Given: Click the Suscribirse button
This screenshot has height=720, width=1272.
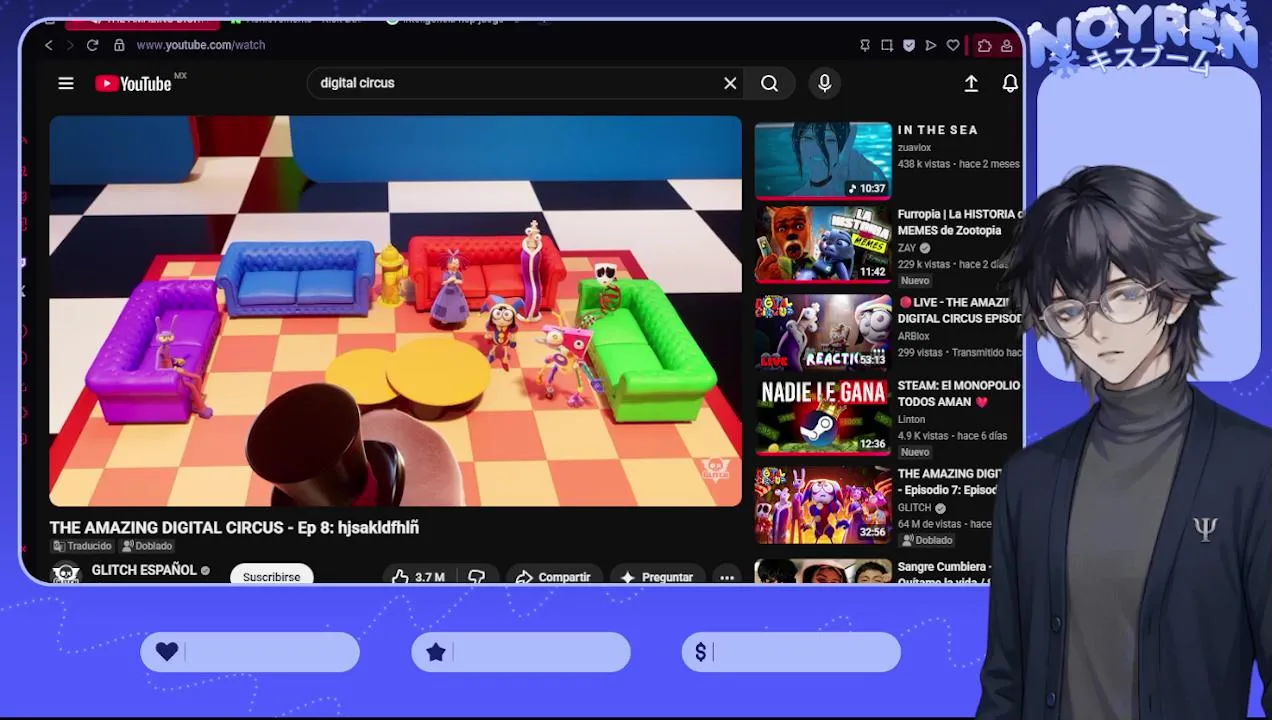Looking at the screenshot, I should click(x=271, y=576).
